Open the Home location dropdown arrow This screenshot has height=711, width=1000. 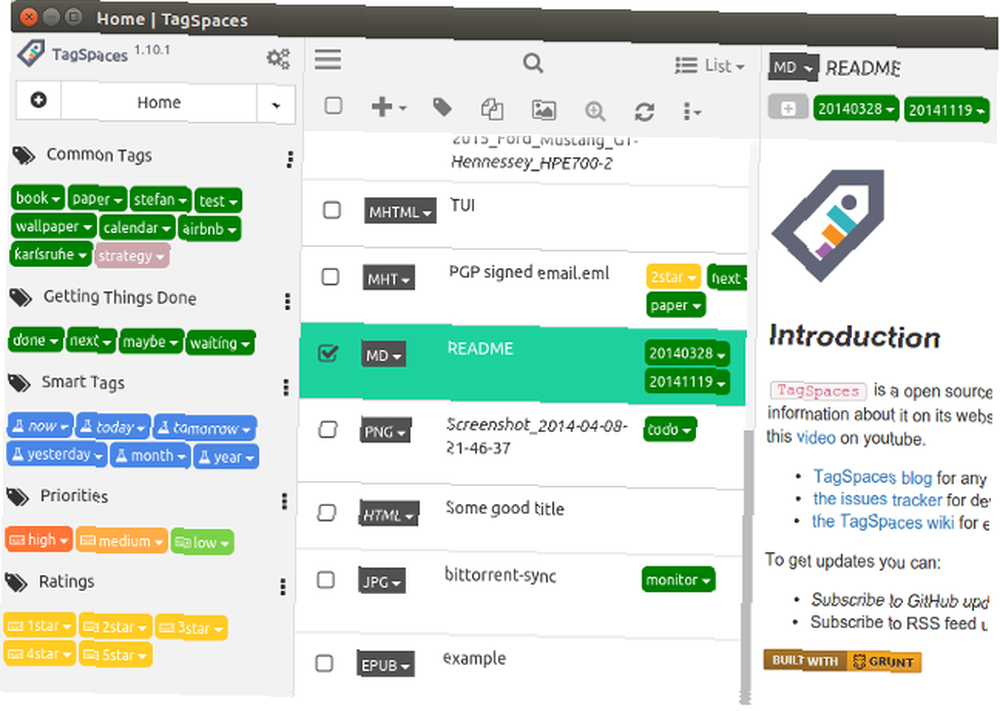tap(276, 105)
